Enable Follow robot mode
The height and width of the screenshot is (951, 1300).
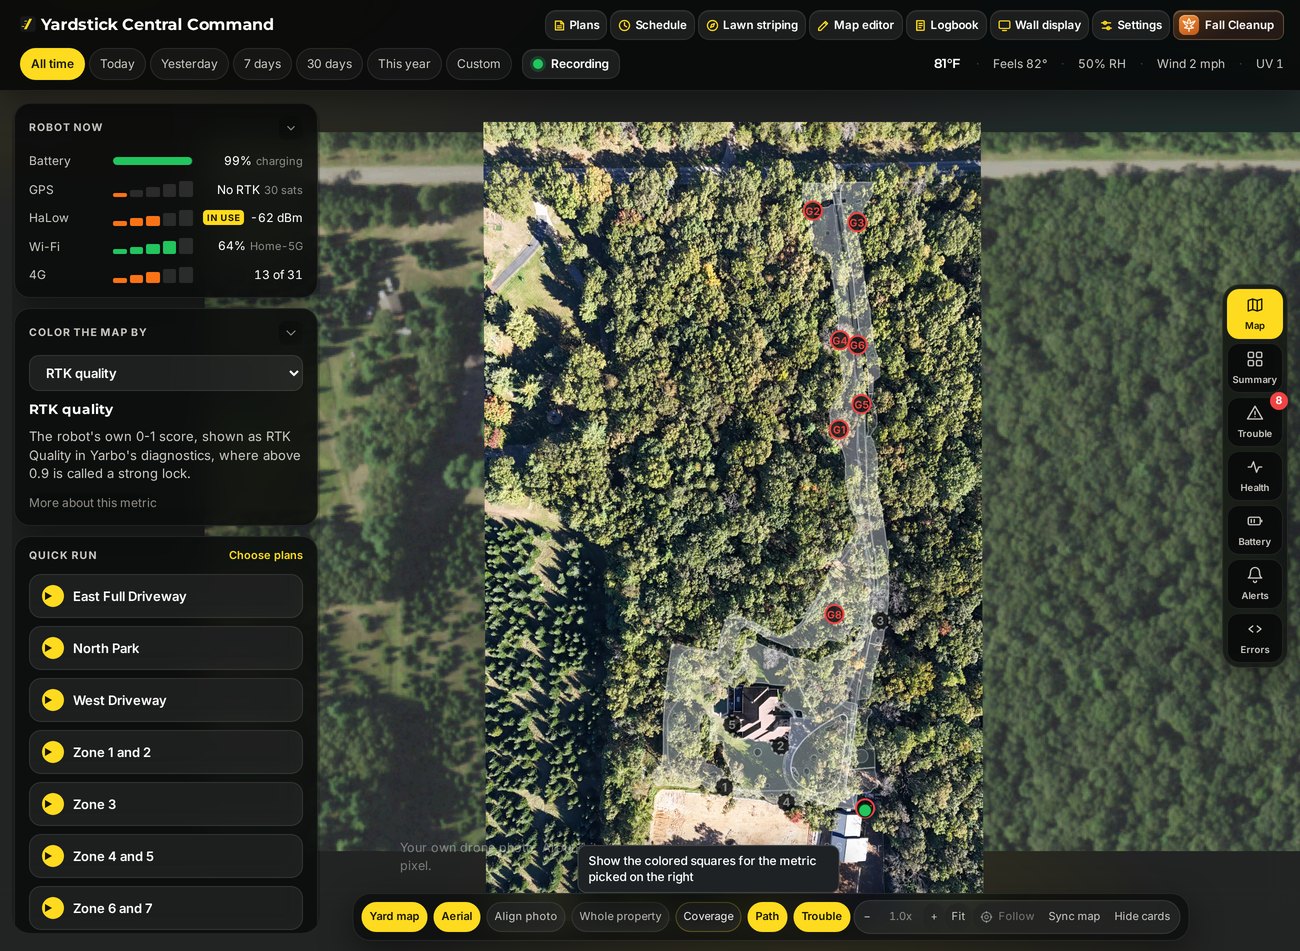coord(1007,917)
